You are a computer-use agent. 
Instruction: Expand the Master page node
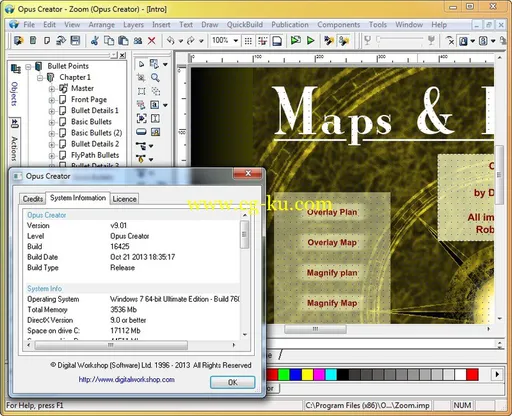pyautogui.click(x=52, y=89)
